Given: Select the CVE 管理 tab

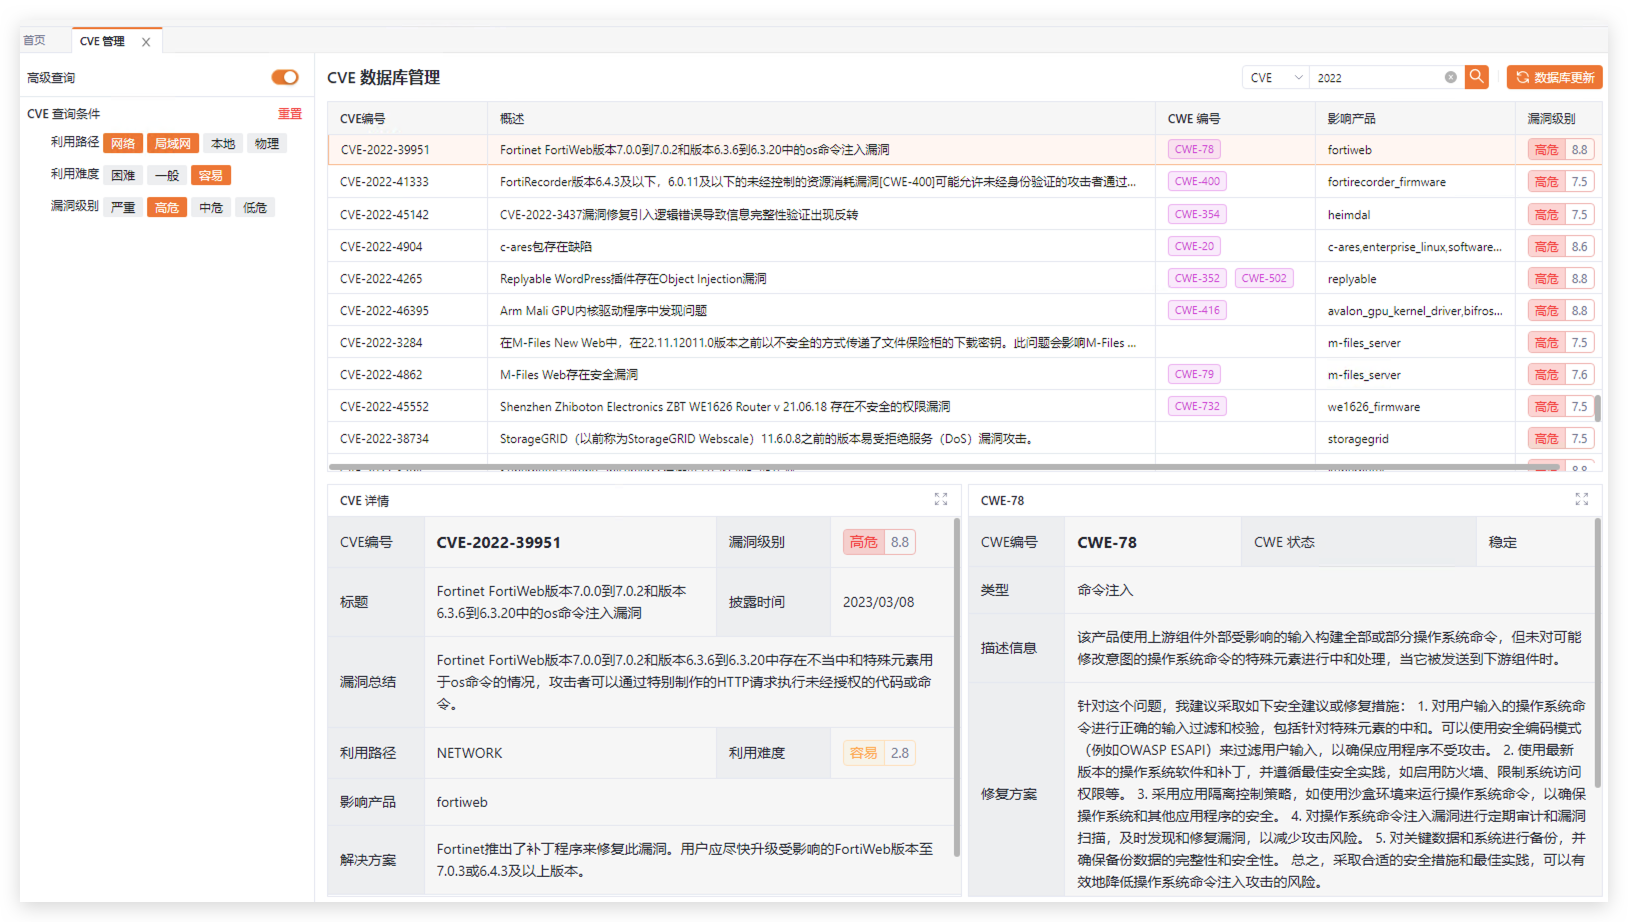Looking at the screenshot, I should (102, 41).
